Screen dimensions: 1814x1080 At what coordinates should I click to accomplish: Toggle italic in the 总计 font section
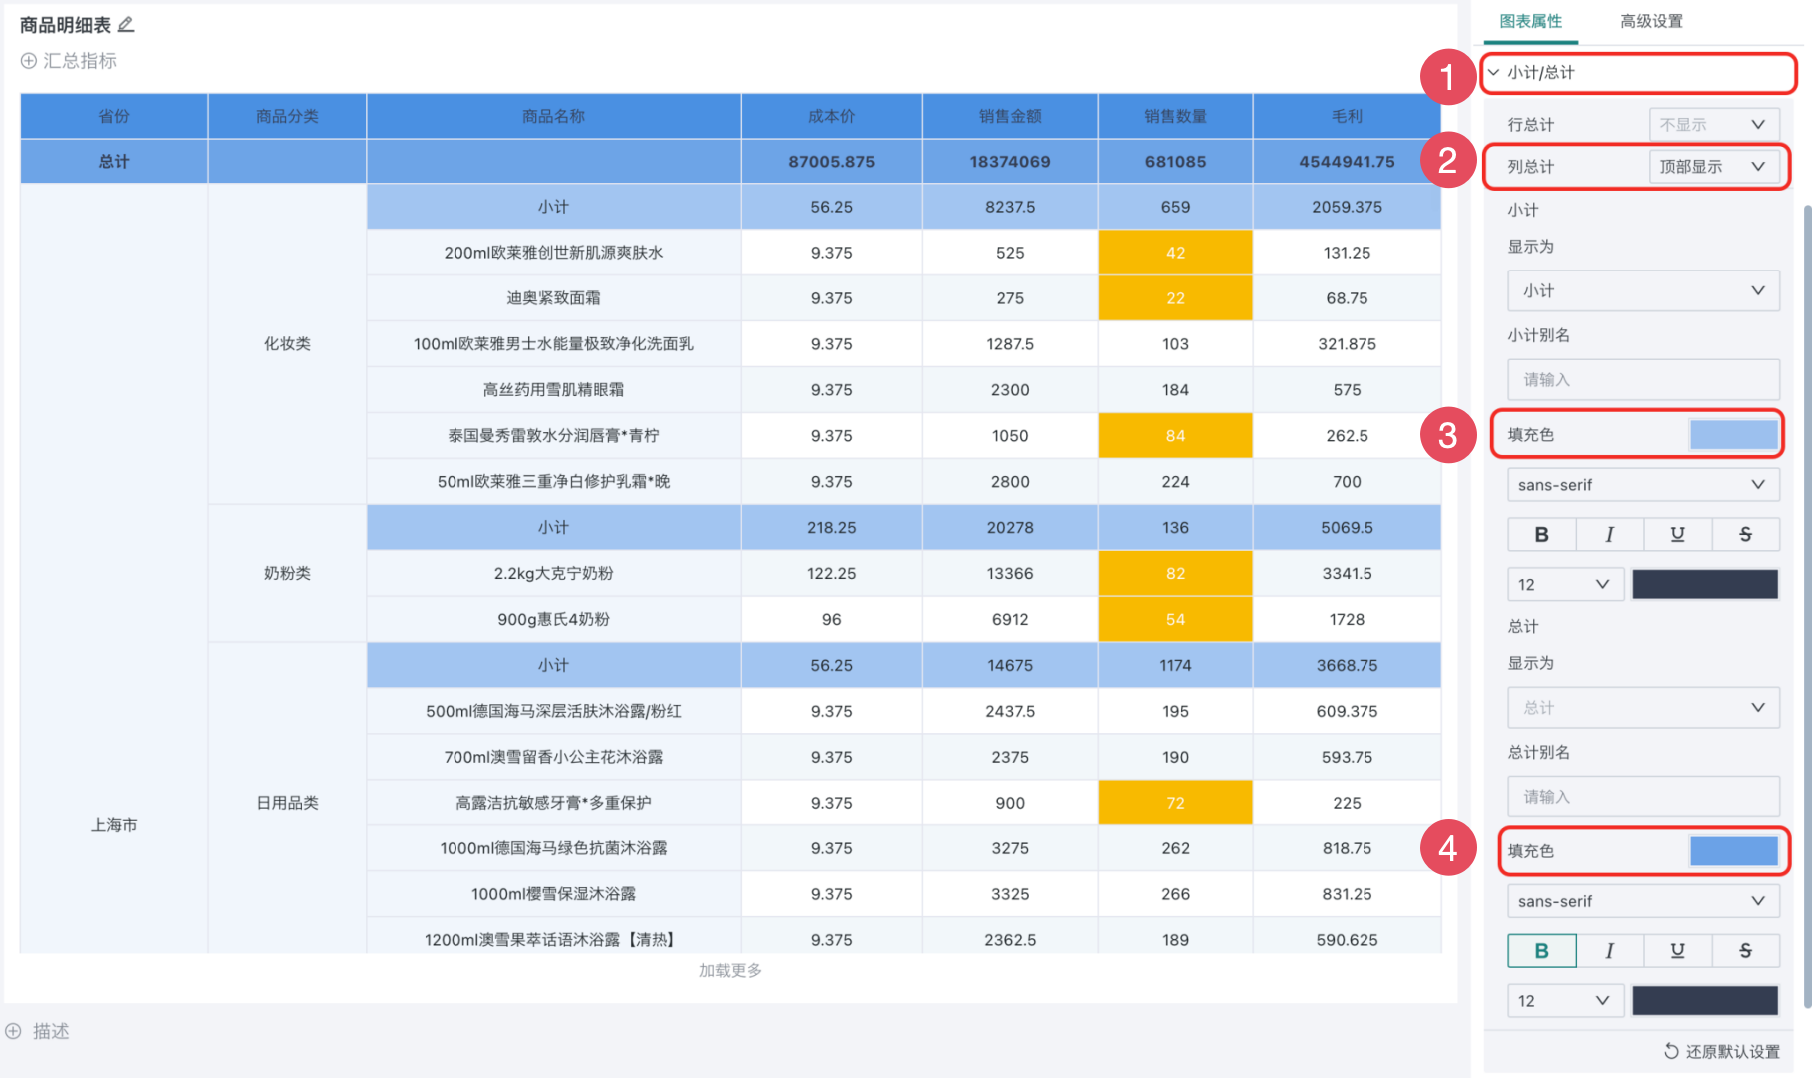[x=1610, y=951]
